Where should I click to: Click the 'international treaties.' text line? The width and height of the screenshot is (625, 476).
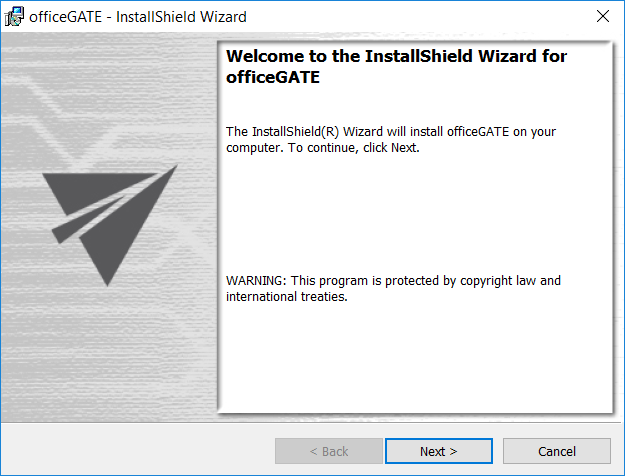287,297
